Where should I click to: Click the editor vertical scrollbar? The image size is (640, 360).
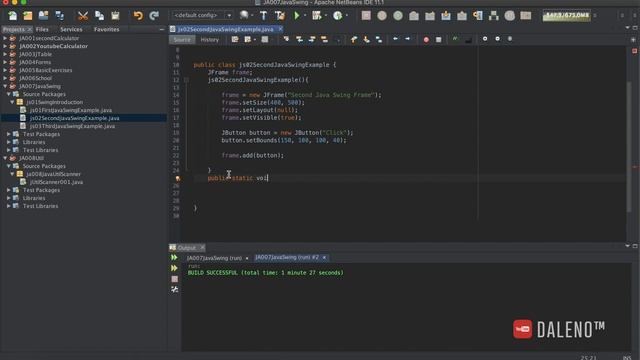[x=629, y=147]
